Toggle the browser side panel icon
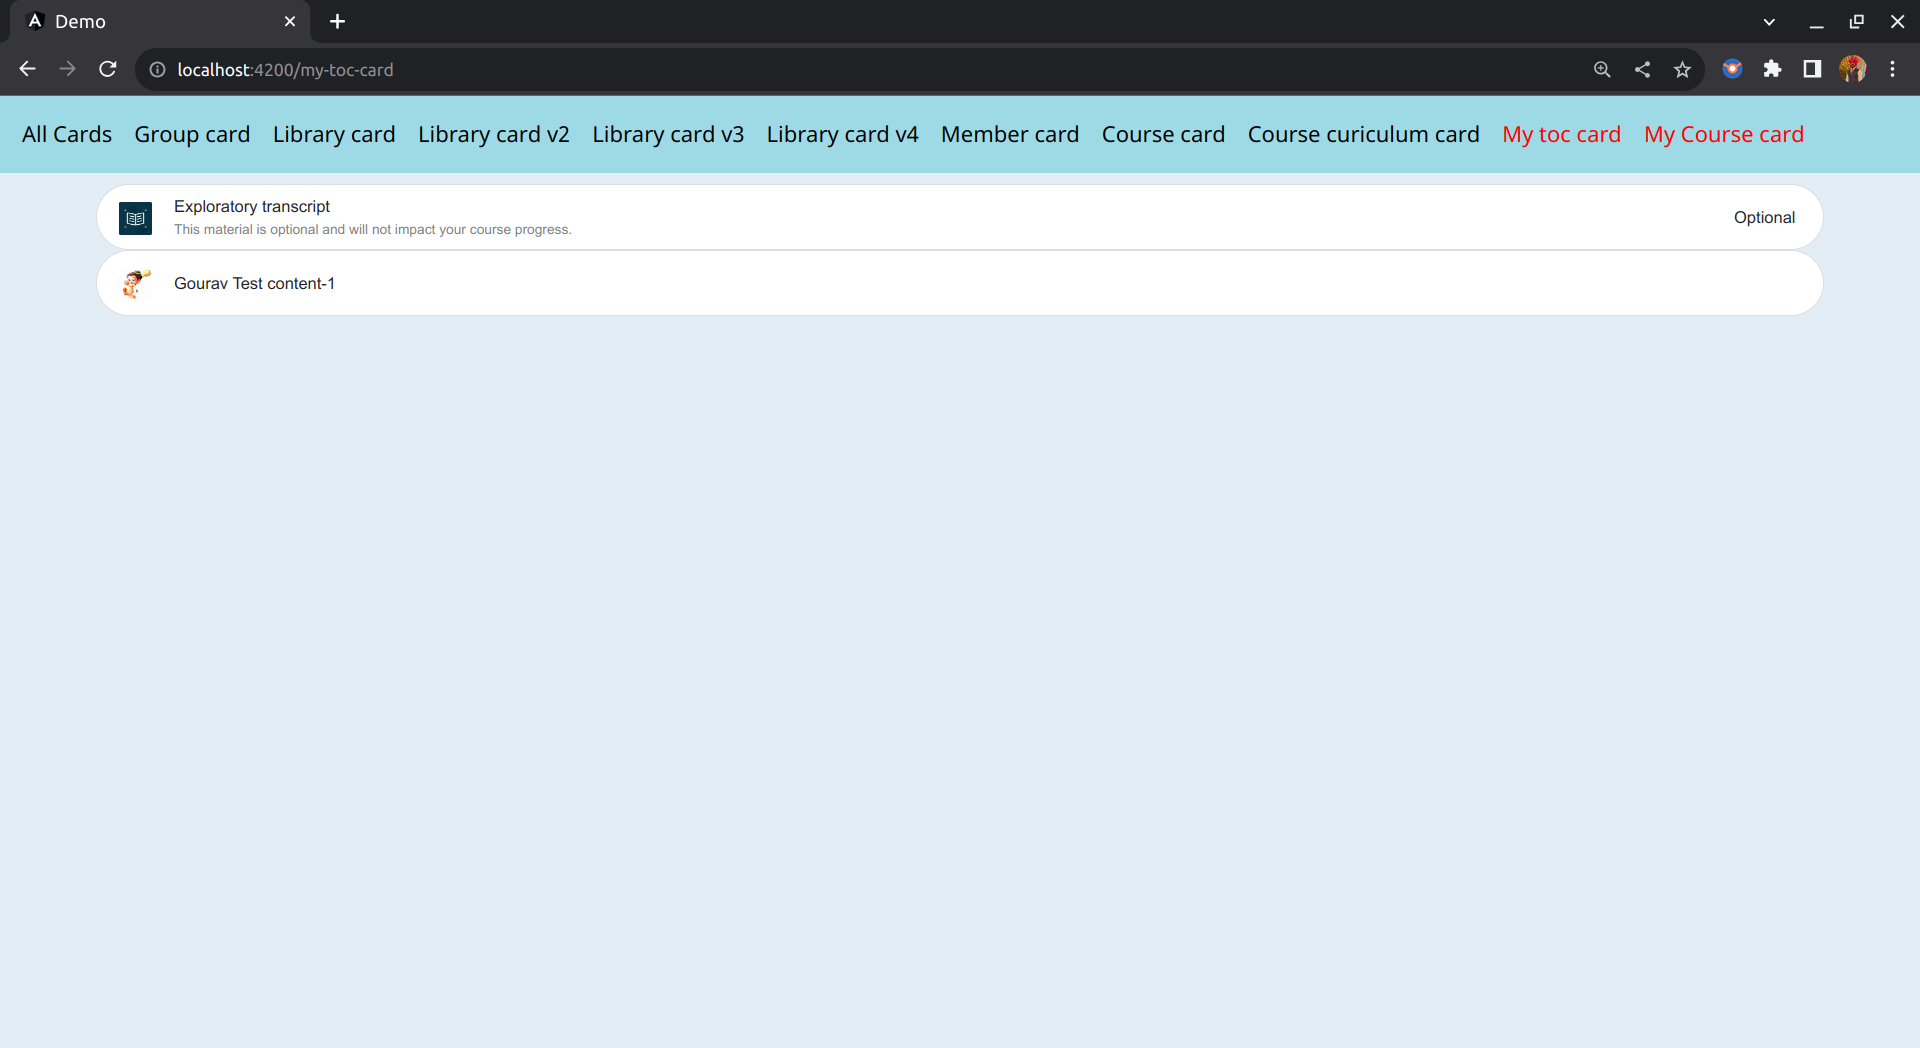This screenshot has width=1920, height=1048. tap(1812, 69)
